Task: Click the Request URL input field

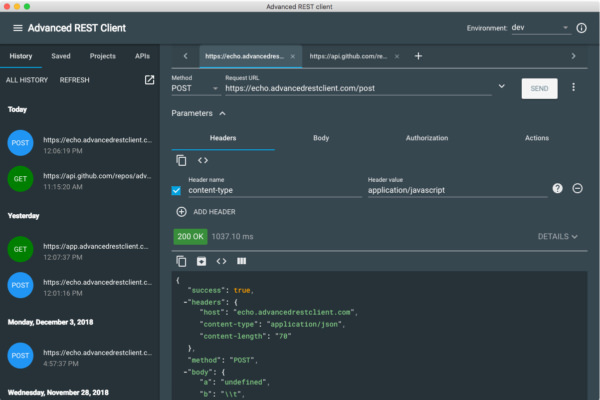Action: [355, 88]
